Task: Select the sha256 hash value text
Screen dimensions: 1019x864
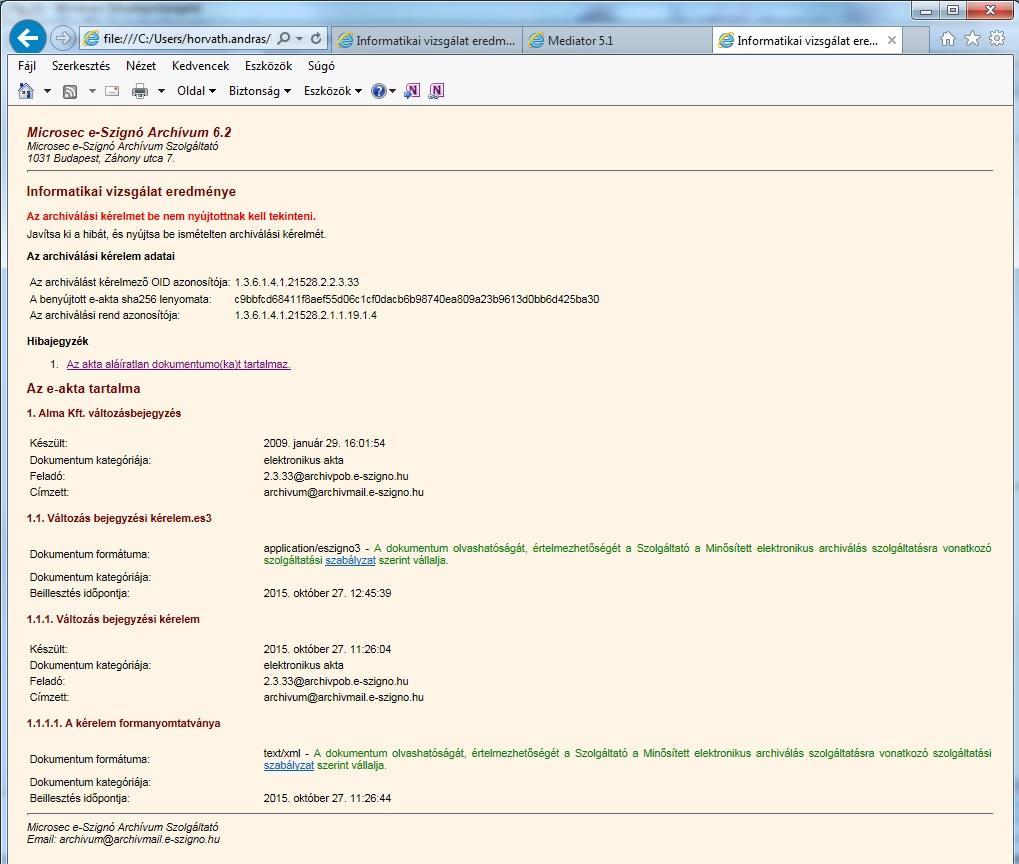Action: [x=417, y=299]
